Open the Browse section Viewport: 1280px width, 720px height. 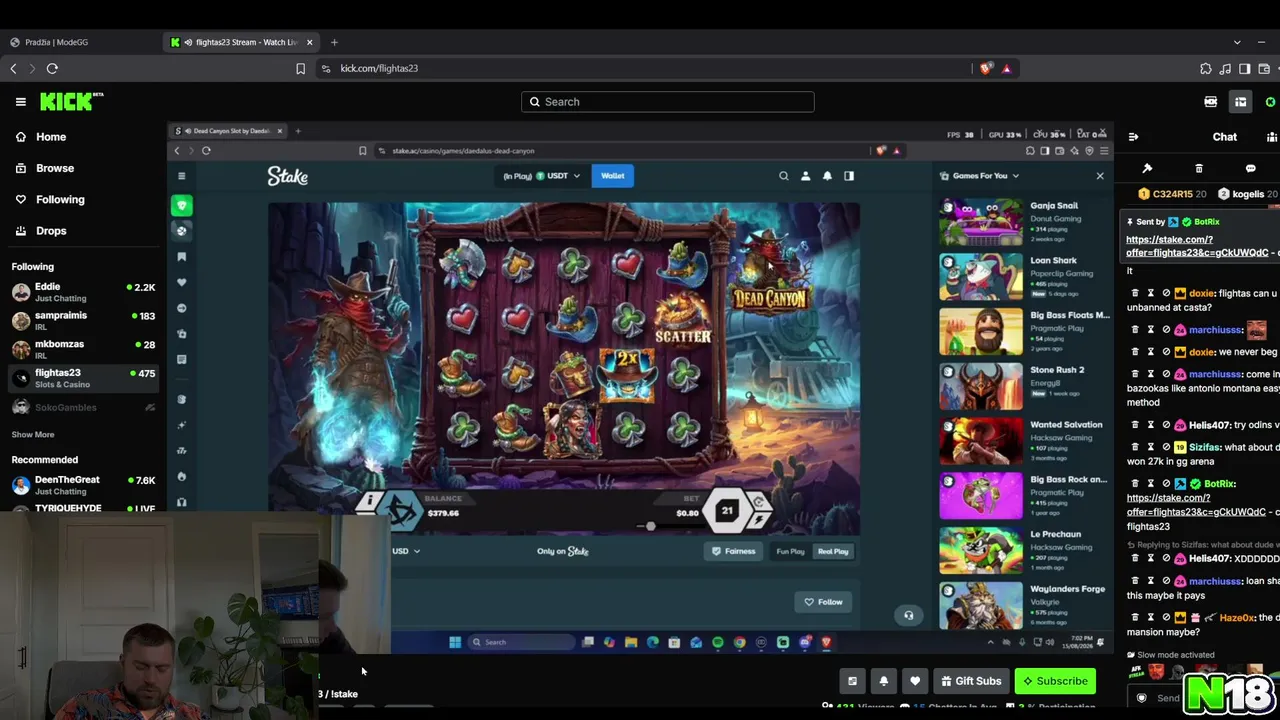coord(44,168)
